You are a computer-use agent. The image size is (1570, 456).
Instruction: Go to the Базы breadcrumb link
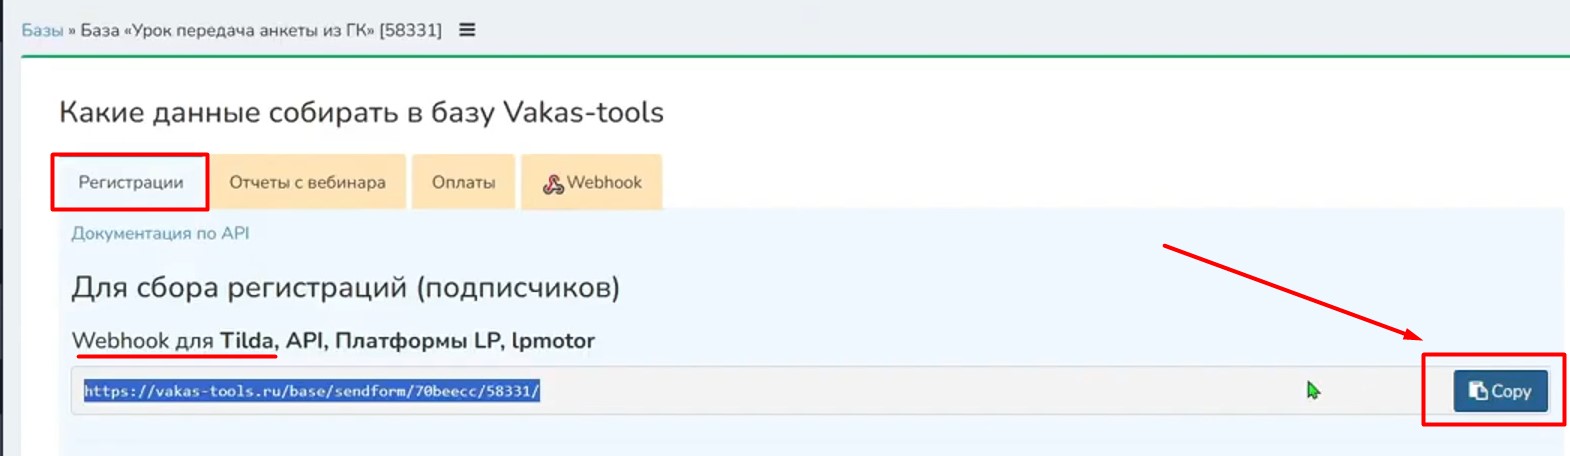click(x=42, y=30)
